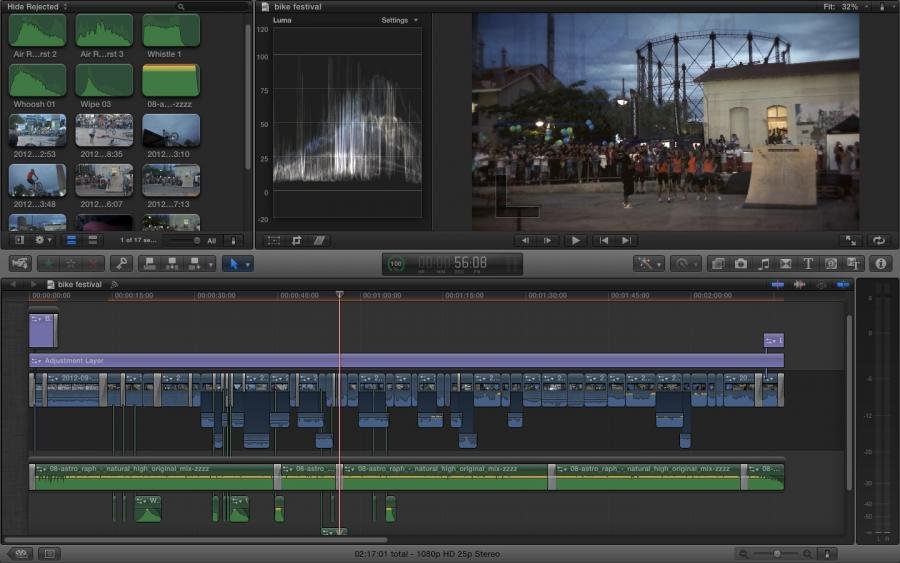Screen dimensions: 900x563
Task: Open the Project Library film reel button
Action: point(20,553)
